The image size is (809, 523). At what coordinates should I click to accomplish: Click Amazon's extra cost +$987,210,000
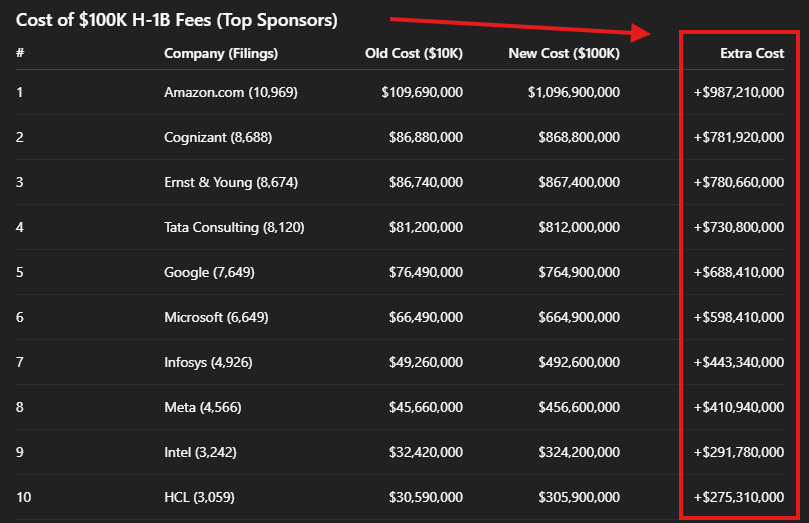click(x=738, y=92)
